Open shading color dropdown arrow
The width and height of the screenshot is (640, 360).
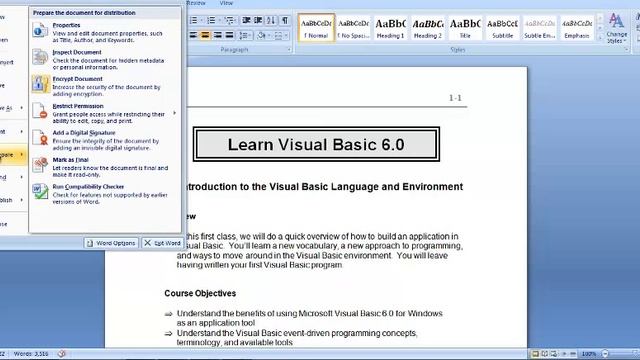(269, 36)
